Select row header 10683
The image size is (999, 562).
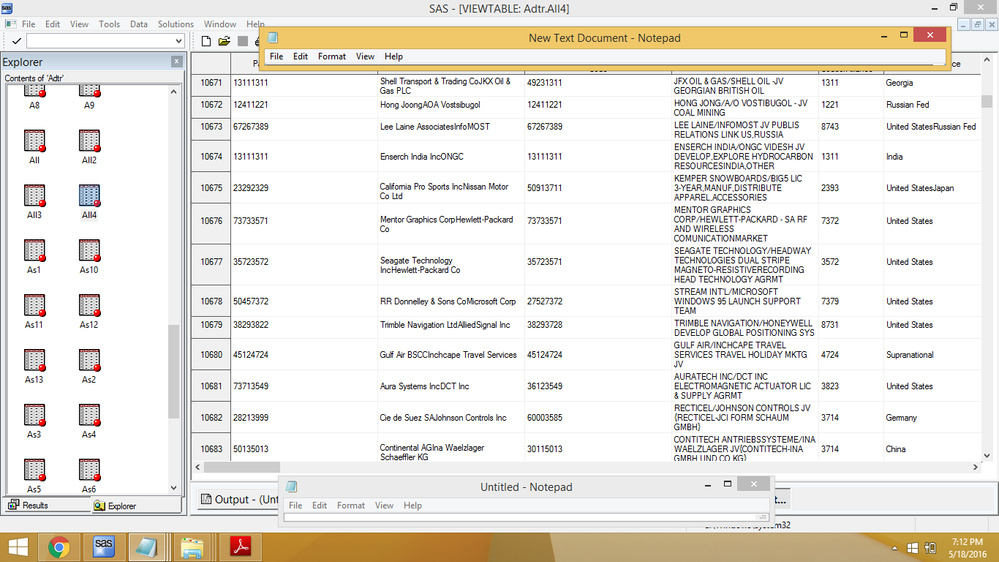211,449
